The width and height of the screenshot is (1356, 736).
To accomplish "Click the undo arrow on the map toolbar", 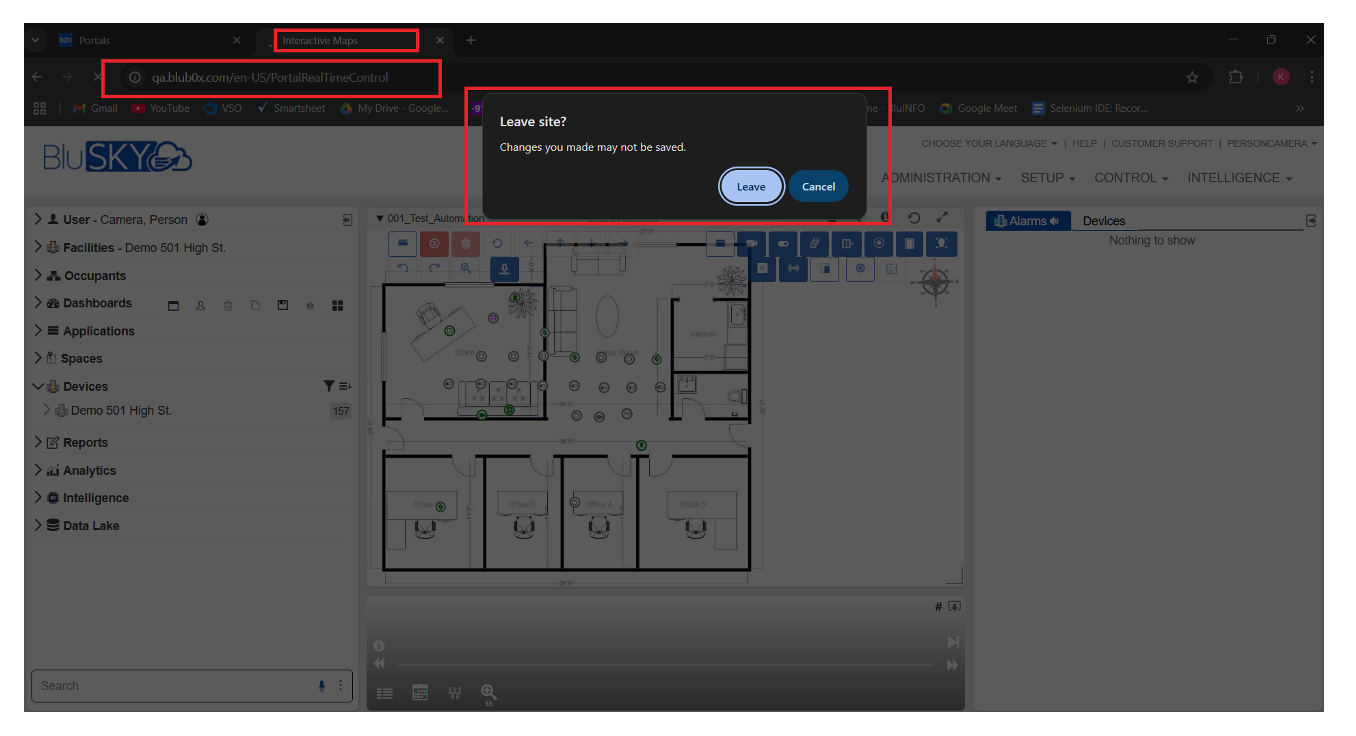I will click(403, 268).
